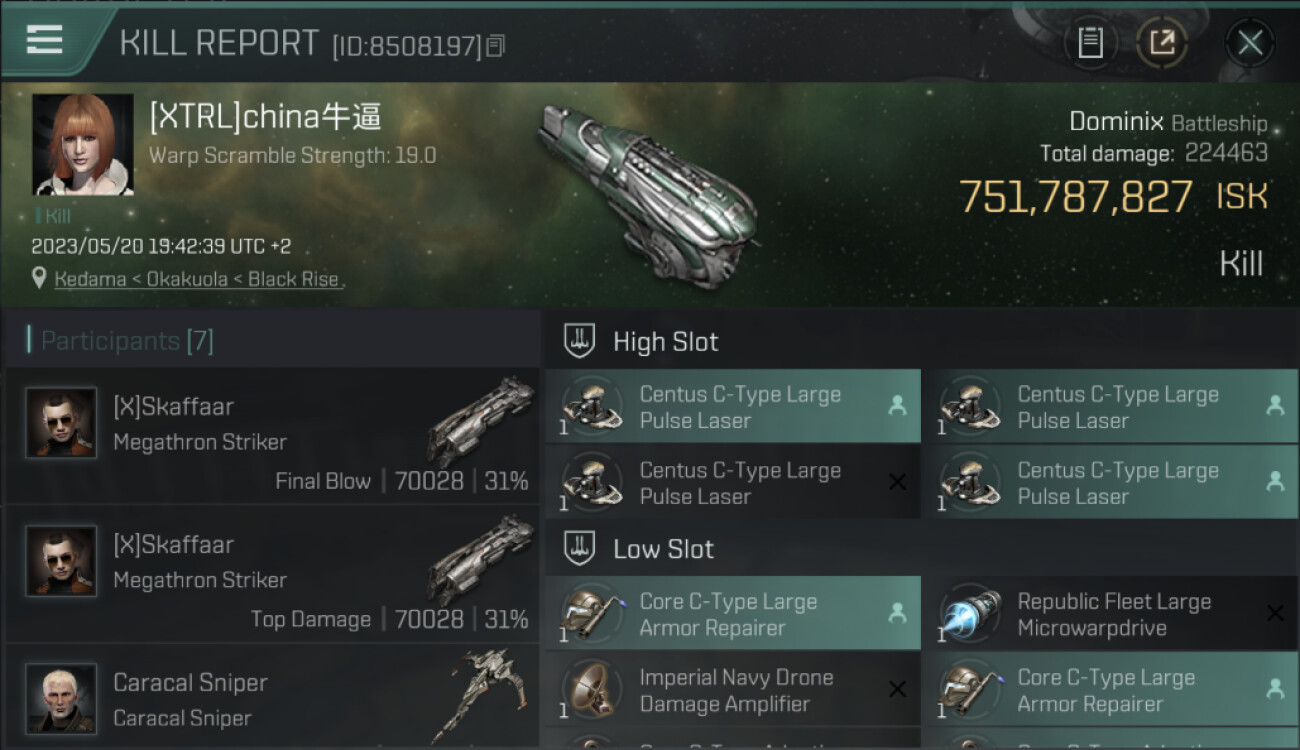Select first Centus C-Type Large Pulse Laser
The image size is (1300, 750).
coord(733,406)
